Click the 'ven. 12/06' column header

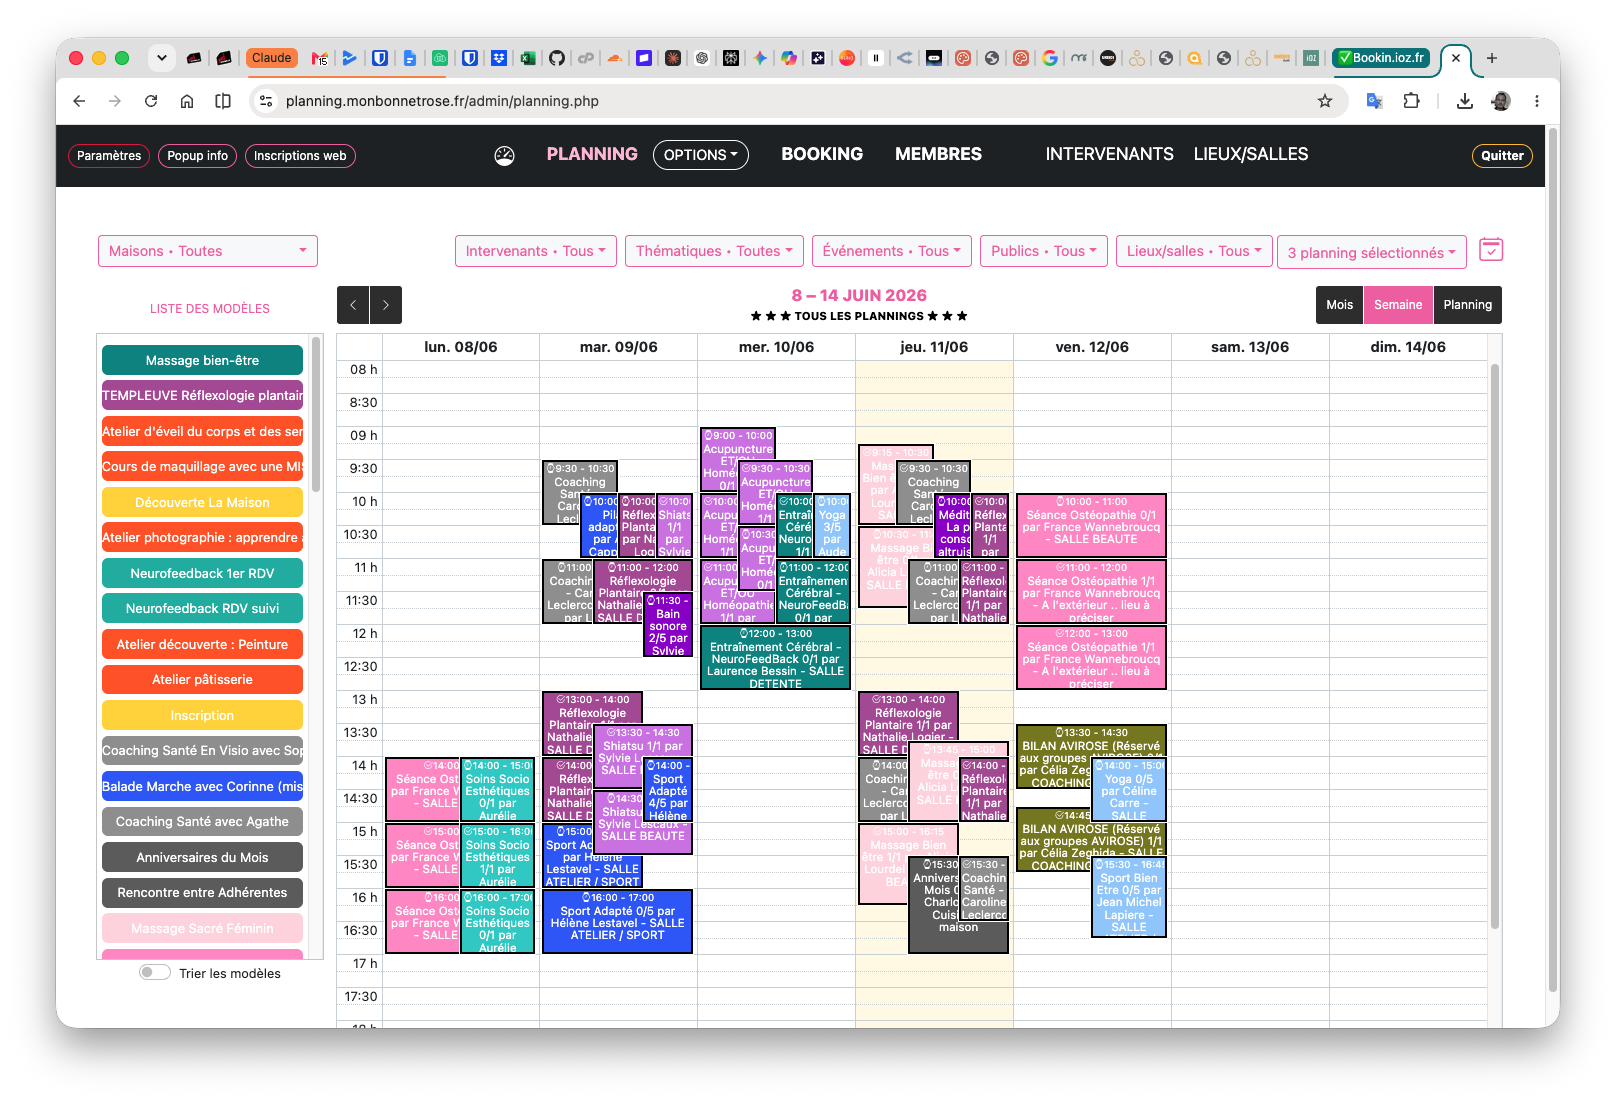[x=1092, y=347]
